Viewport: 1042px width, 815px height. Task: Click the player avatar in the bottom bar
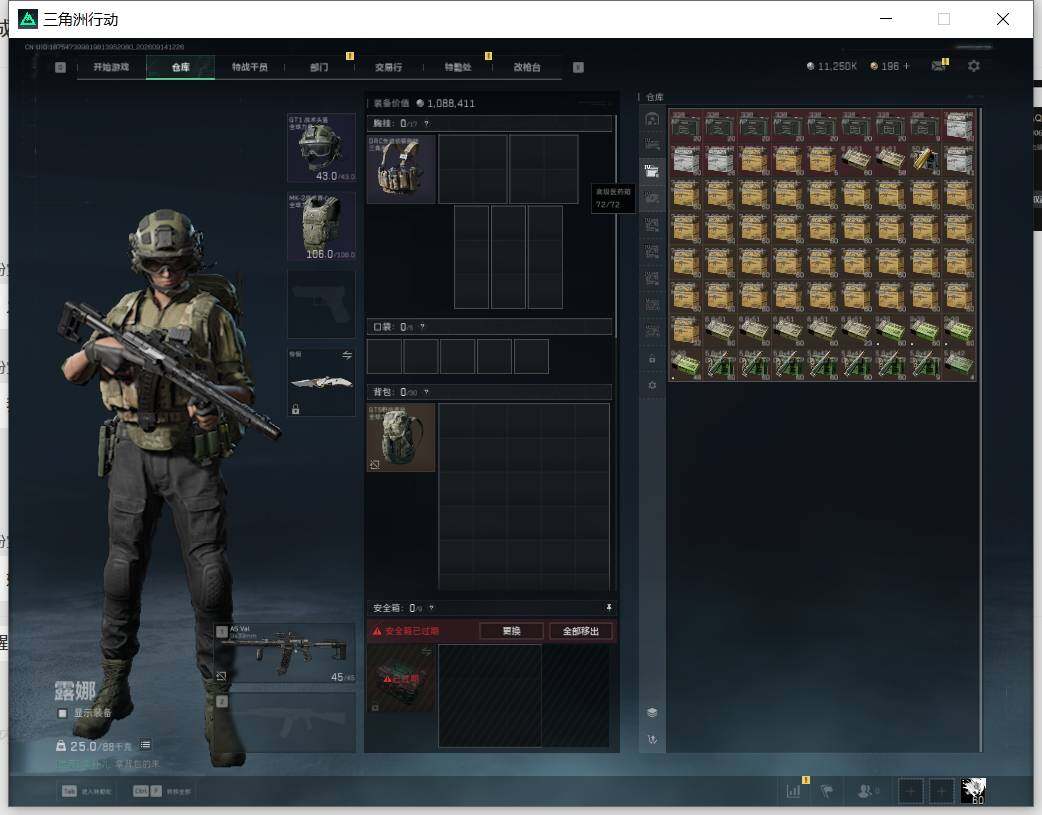[974, 791]
